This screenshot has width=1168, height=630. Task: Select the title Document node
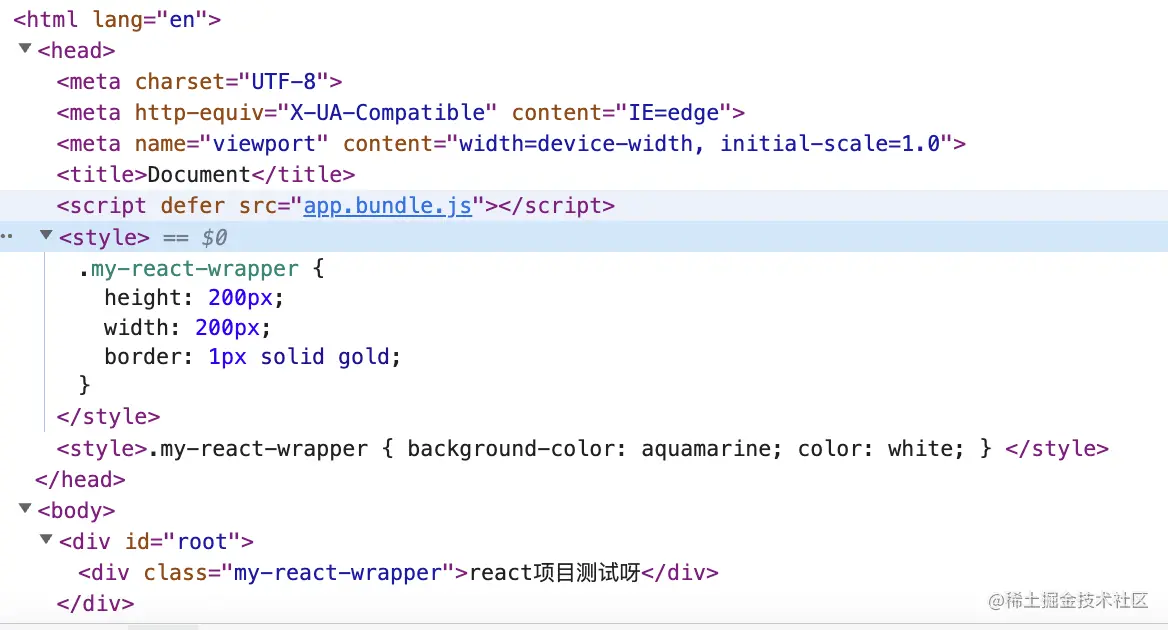[x=206, y=175]
